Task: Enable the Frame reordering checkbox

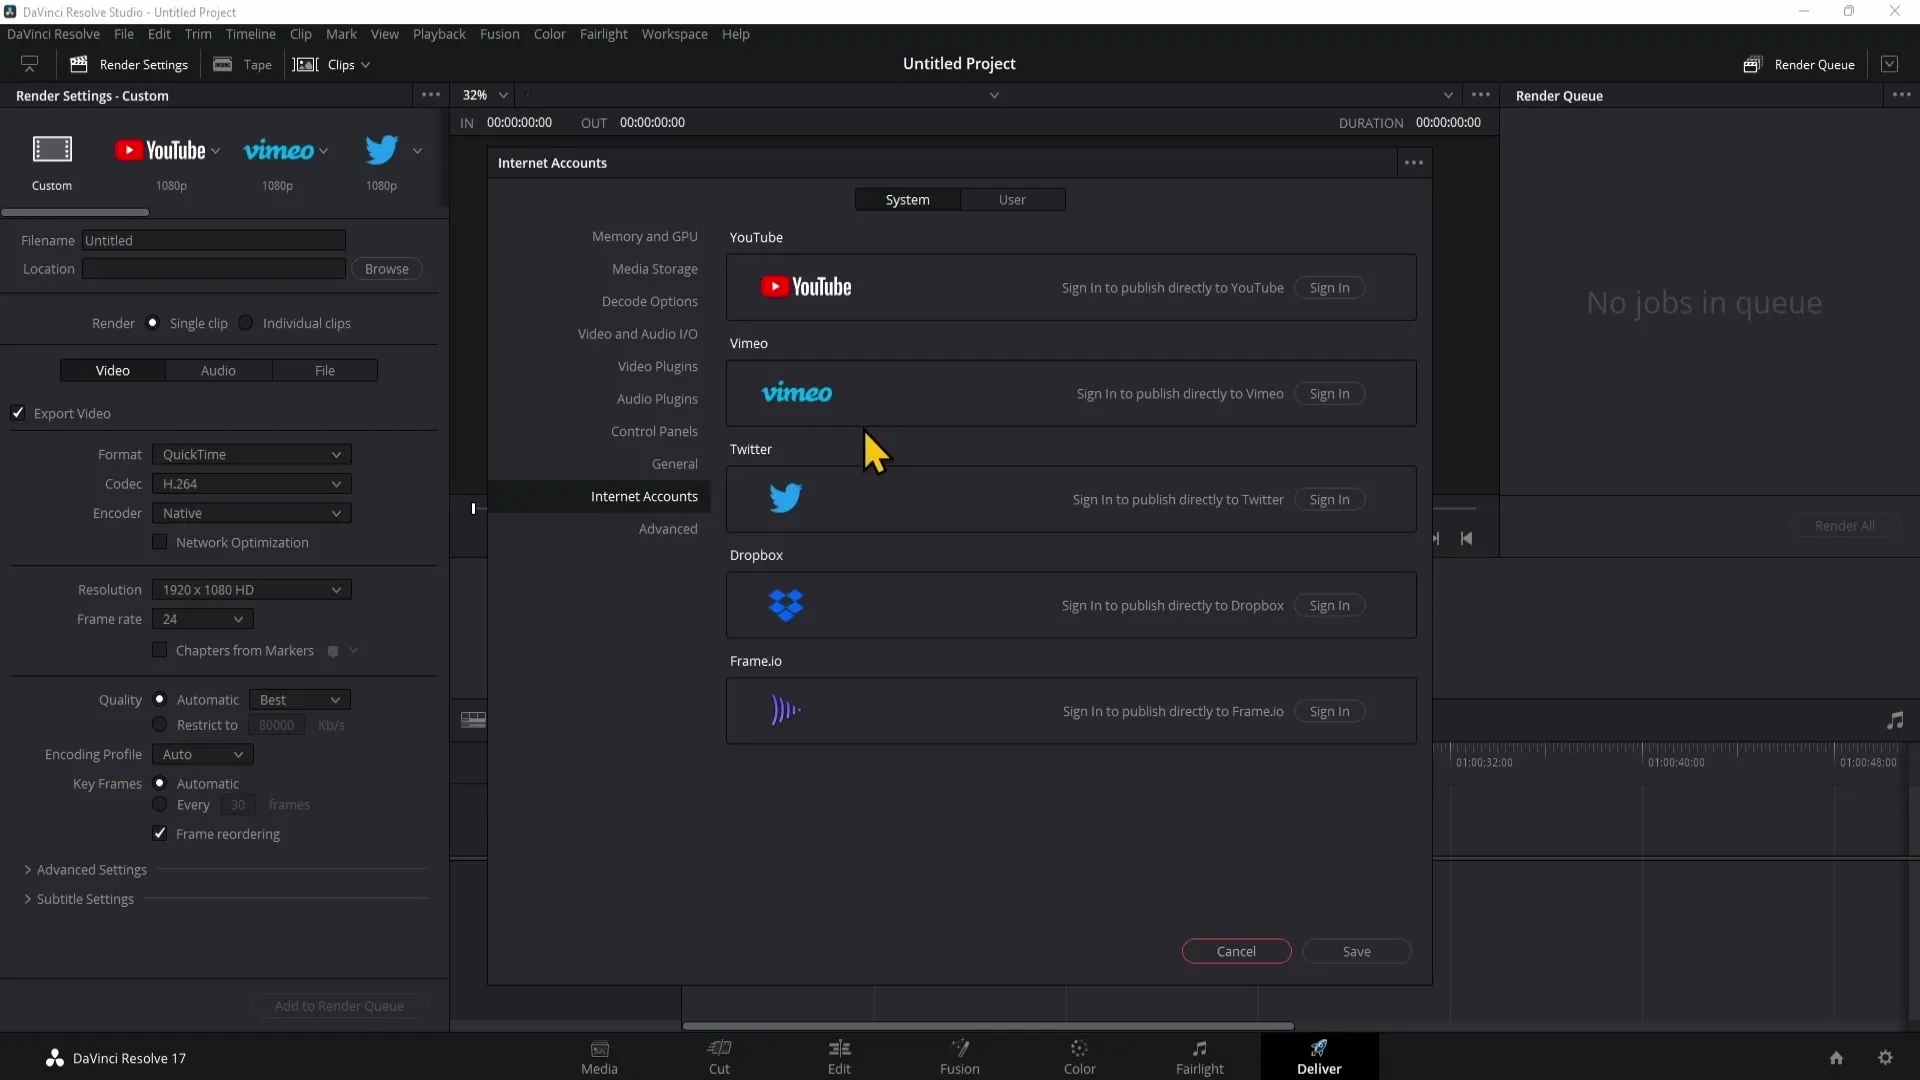Action: point(160,833)
